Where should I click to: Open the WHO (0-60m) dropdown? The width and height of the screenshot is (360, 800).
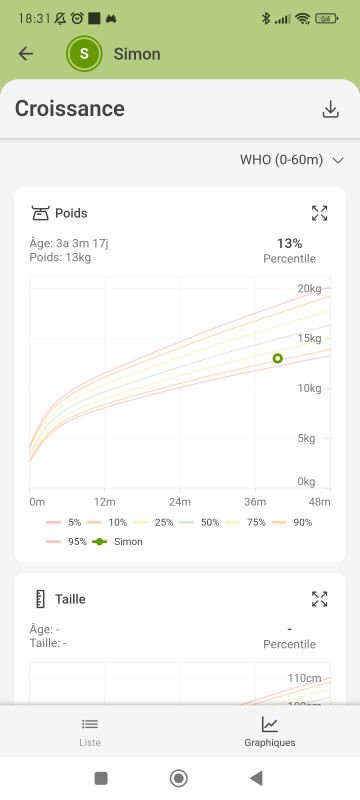[292, 160]
